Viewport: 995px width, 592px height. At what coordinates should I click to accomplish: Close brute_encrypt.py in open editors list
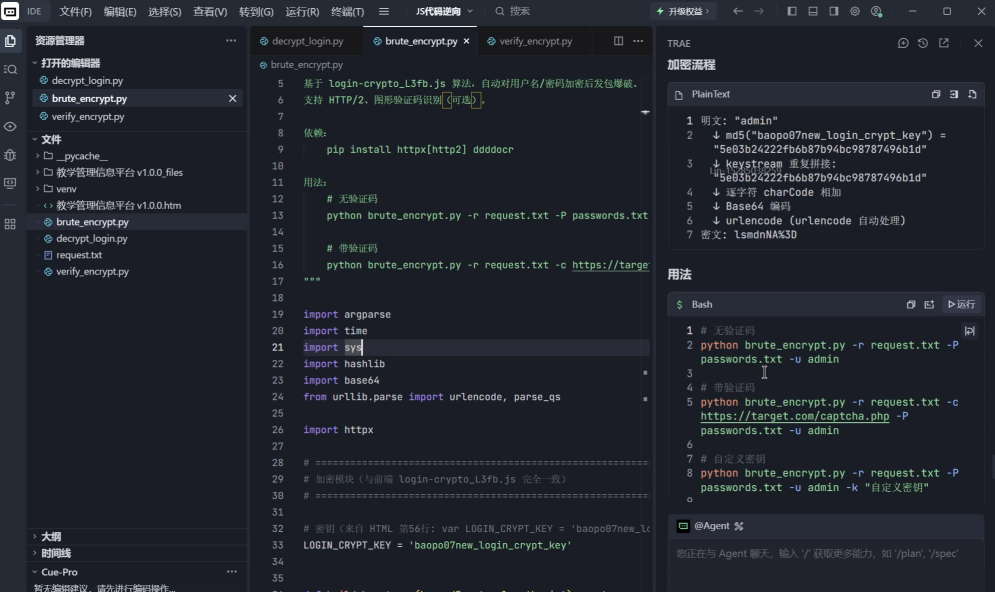tap(232, 98)
